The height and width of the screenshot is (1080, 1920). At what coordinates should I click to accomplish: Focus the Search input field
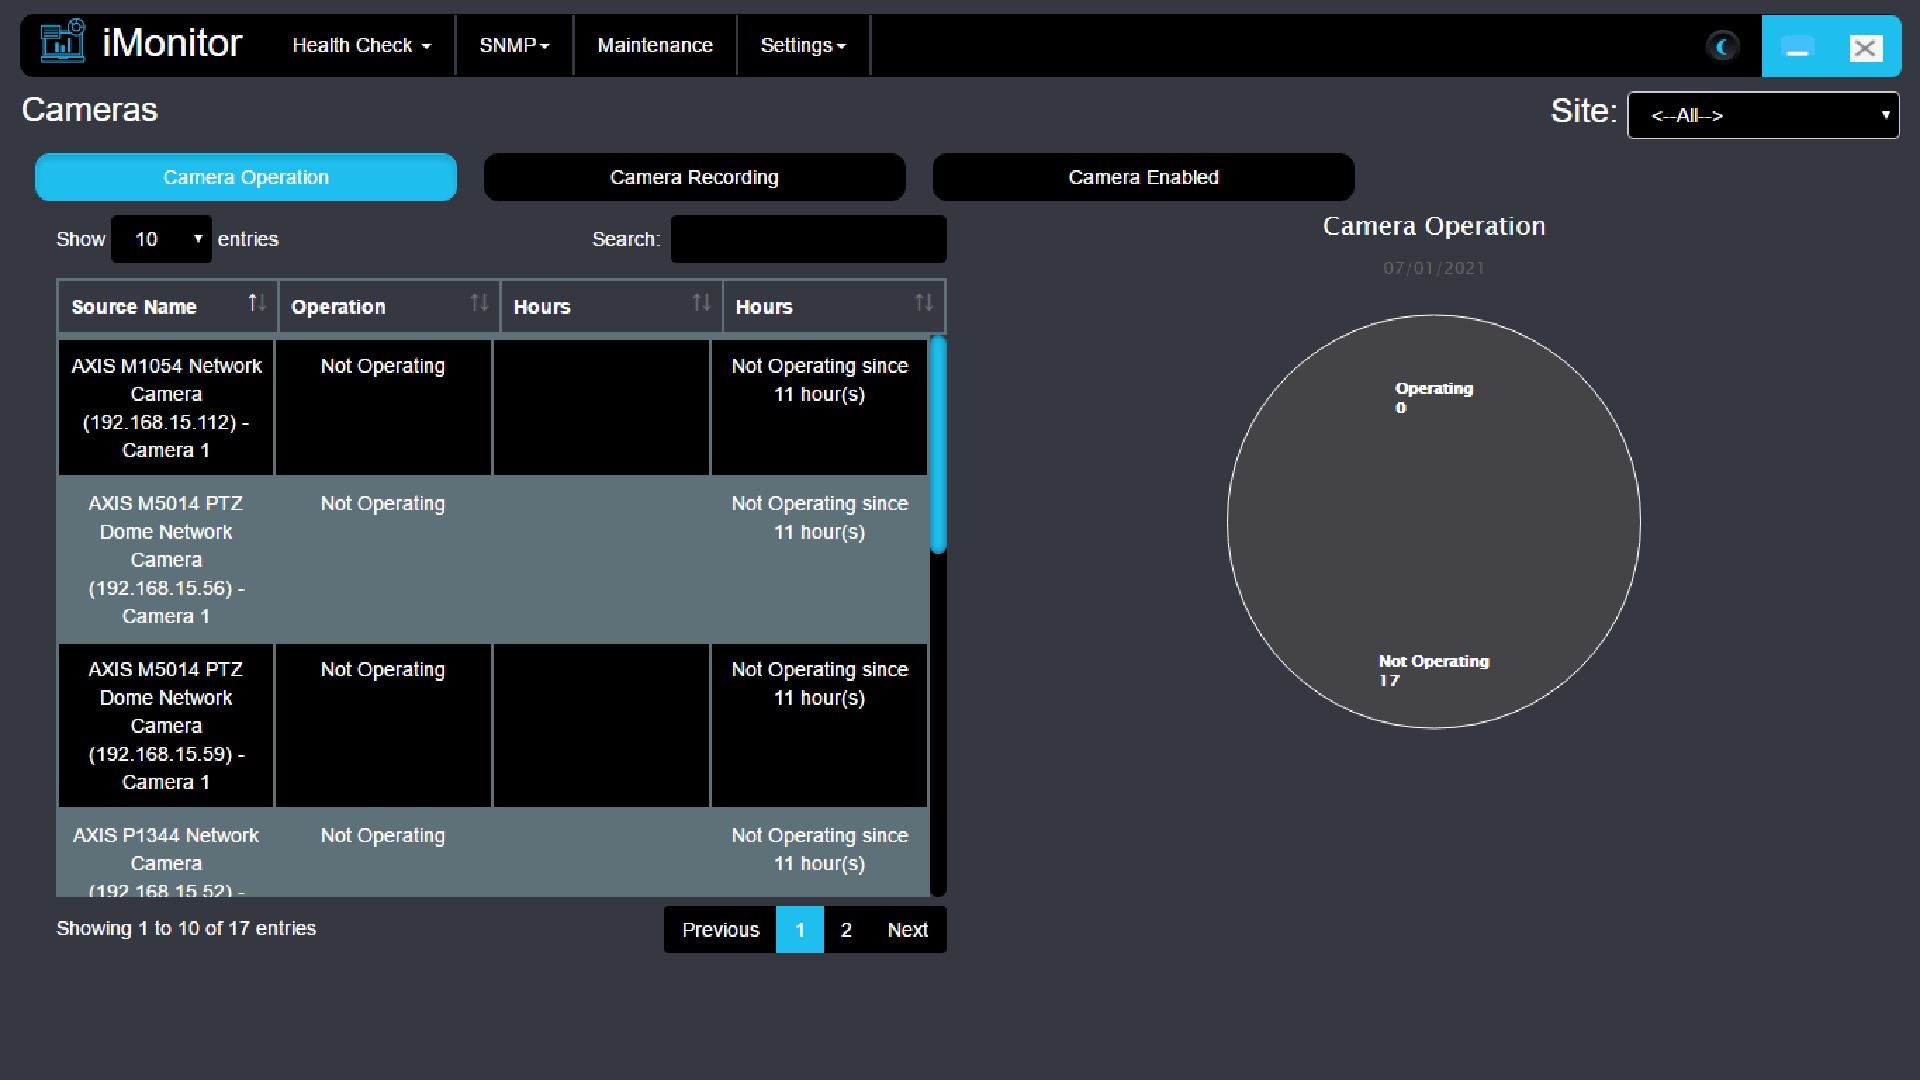click(808, 239)
